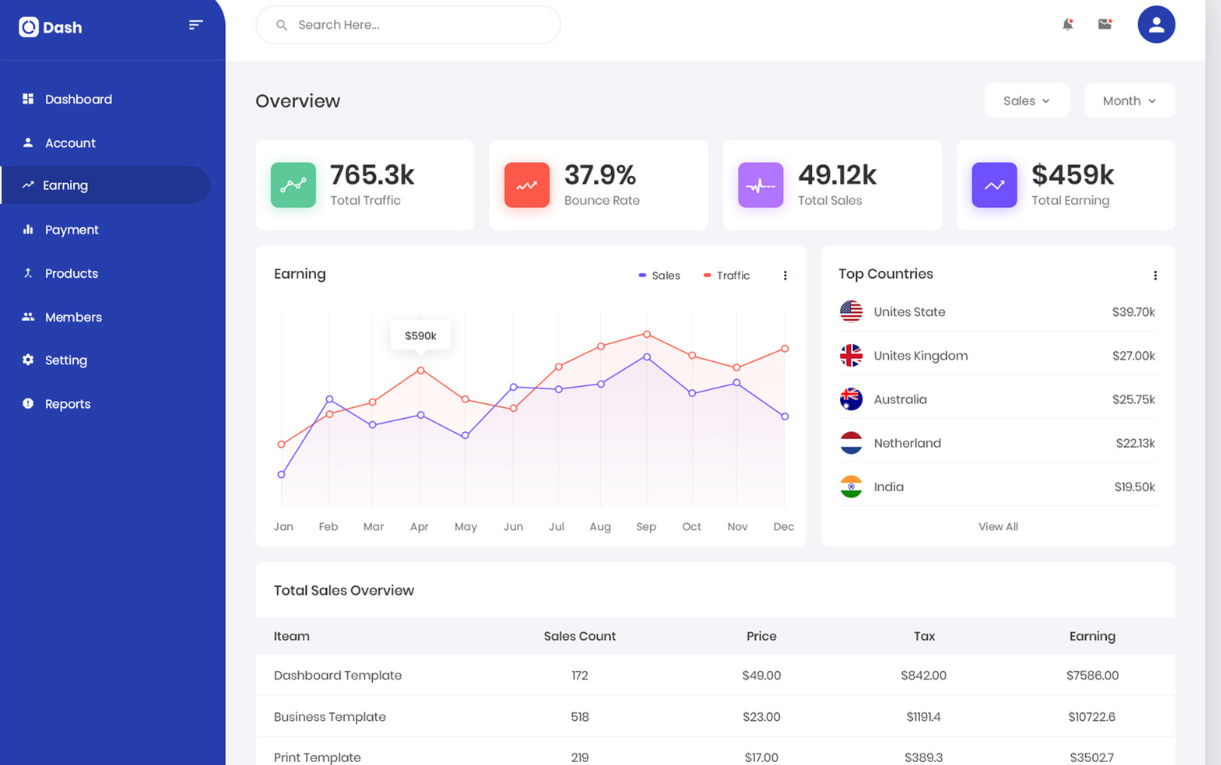Screen dimensions: 1221x765
Task: Toggle the Sales legend in the Earning chart
Action: pos(659,275)
